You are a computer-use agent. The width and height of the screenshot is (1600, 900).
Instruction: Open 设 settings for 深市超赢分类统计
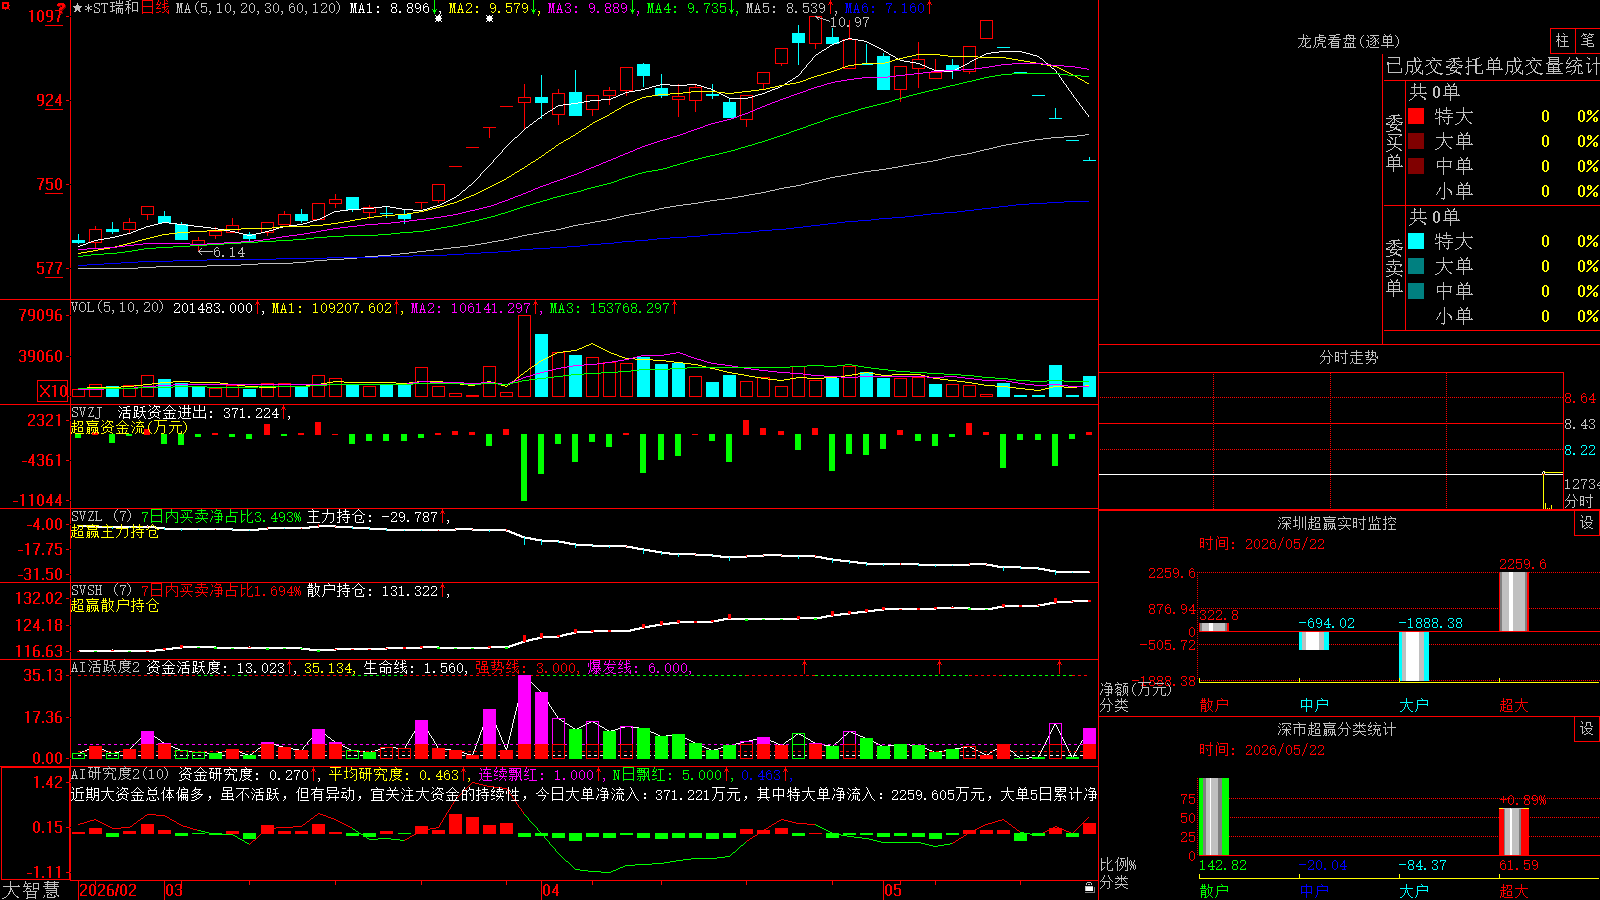(1587, 729)
